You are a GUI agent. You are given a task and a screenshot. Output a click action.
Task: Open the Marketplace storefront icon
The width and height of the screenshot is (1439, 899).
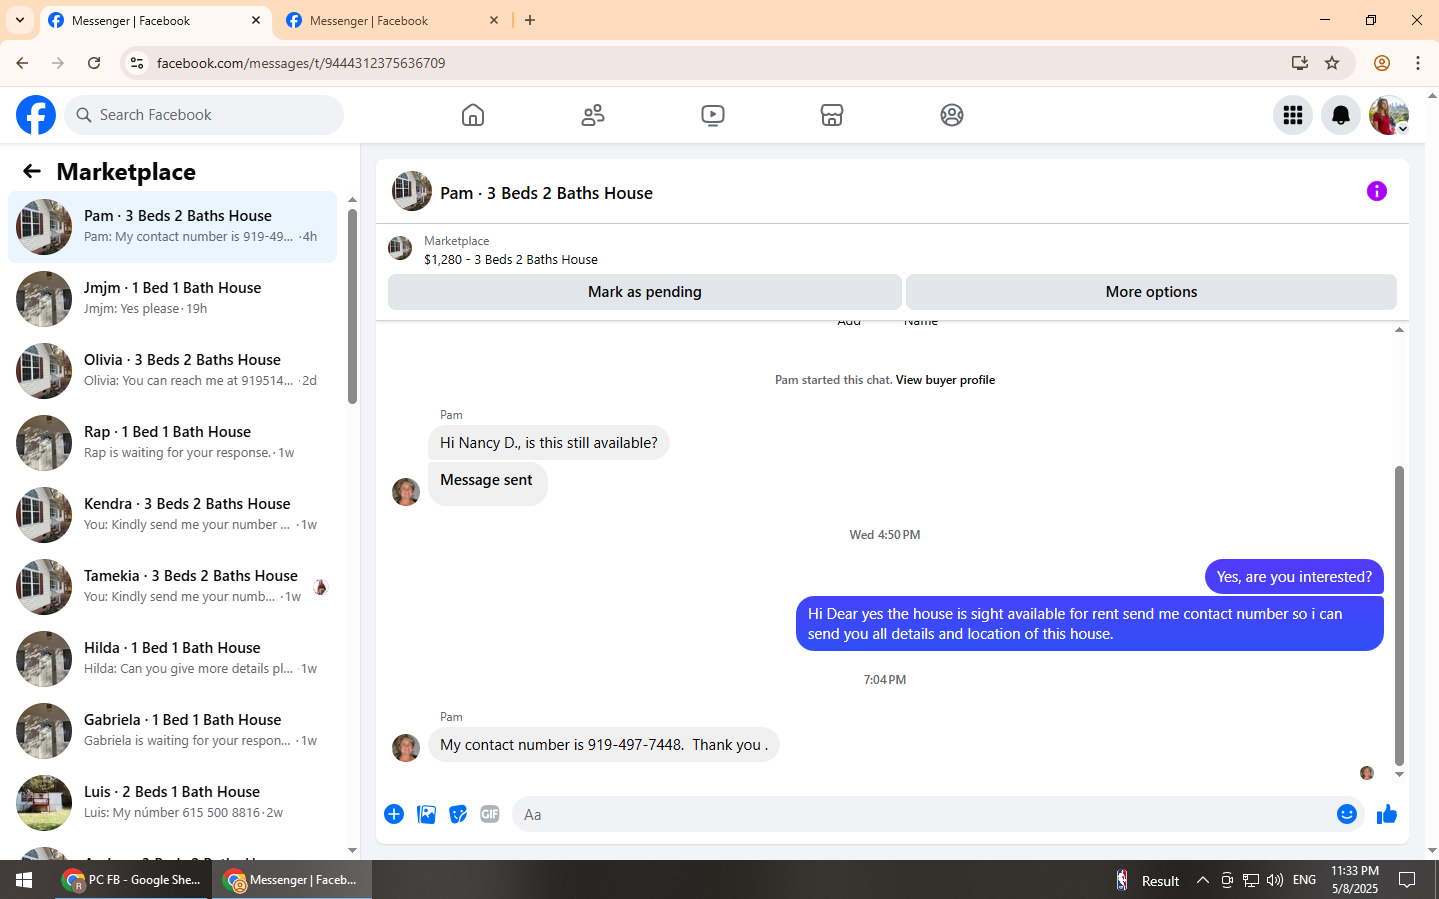point(832,115)
